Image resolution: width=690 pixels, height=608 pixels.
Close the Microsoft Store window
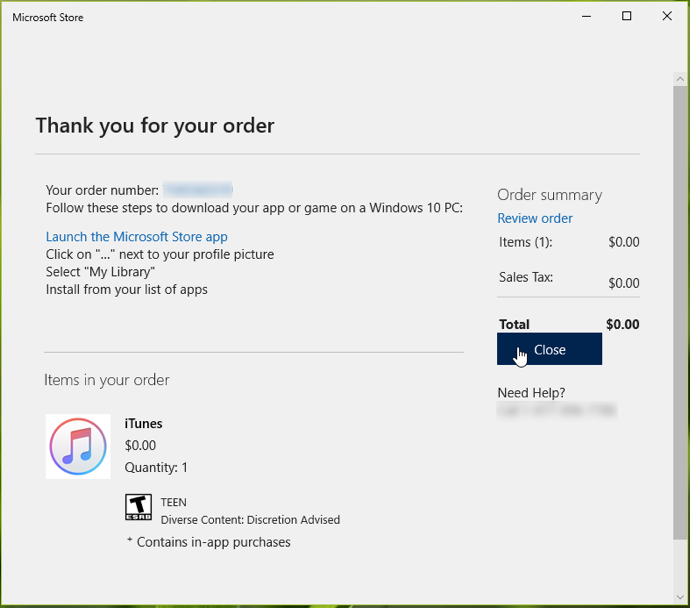667,17
